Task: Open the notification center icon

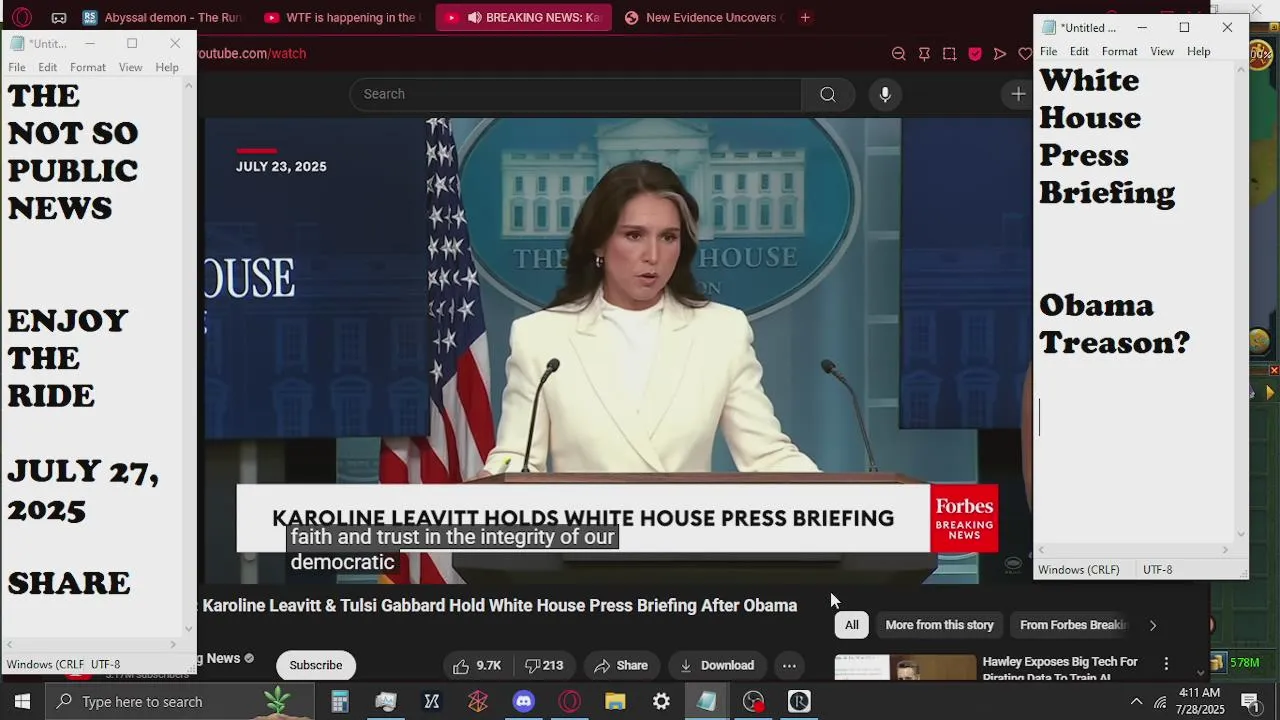Action: click(1249, 701)
